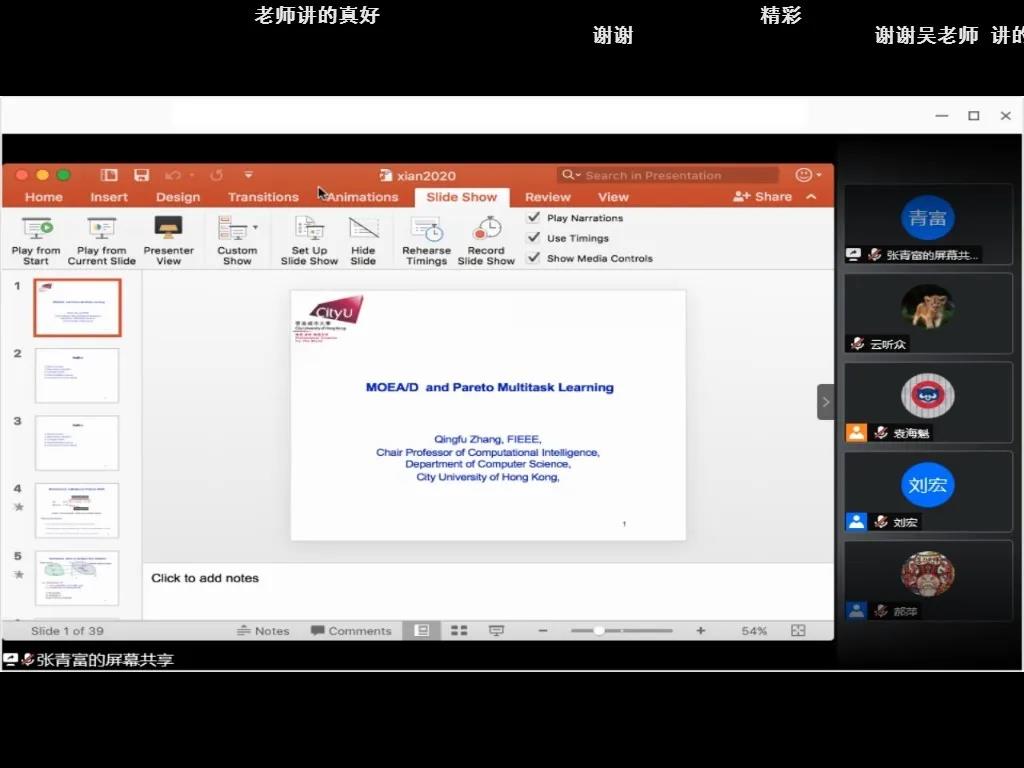Toggle the Use Timings checkbox

pyautogui.click(x=534, y=238)
